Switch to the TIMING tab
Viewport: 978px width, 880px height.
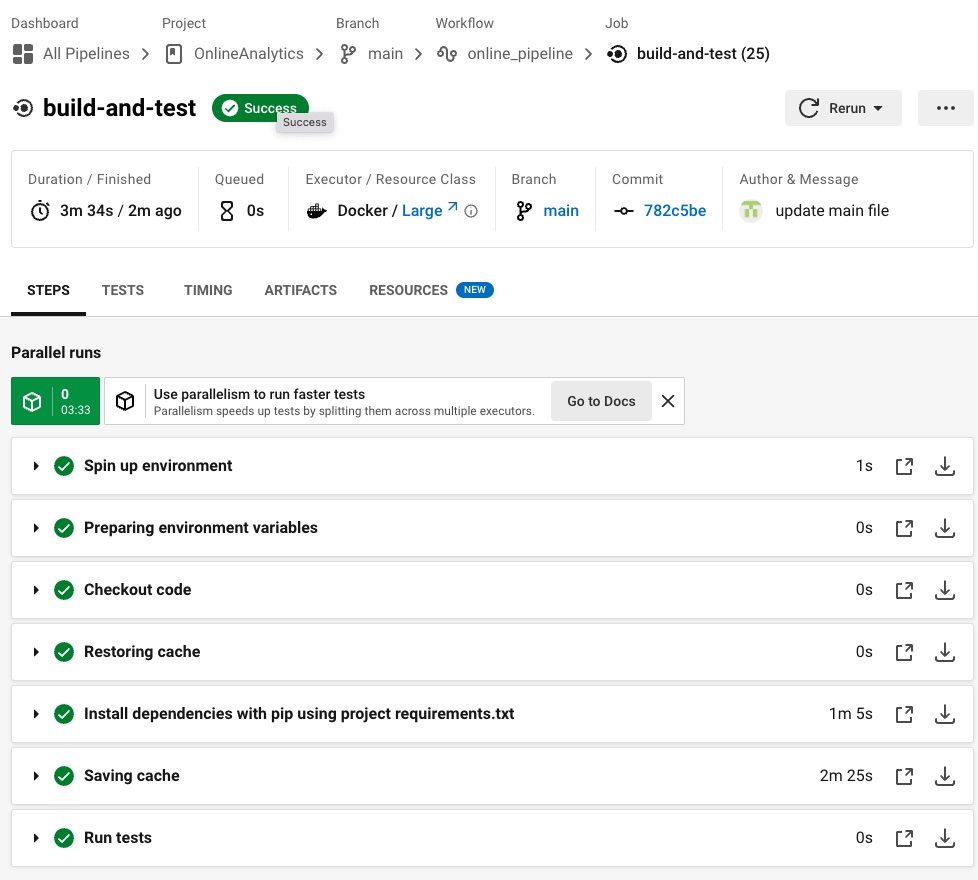pyautogui.click(x=208, y=290)
